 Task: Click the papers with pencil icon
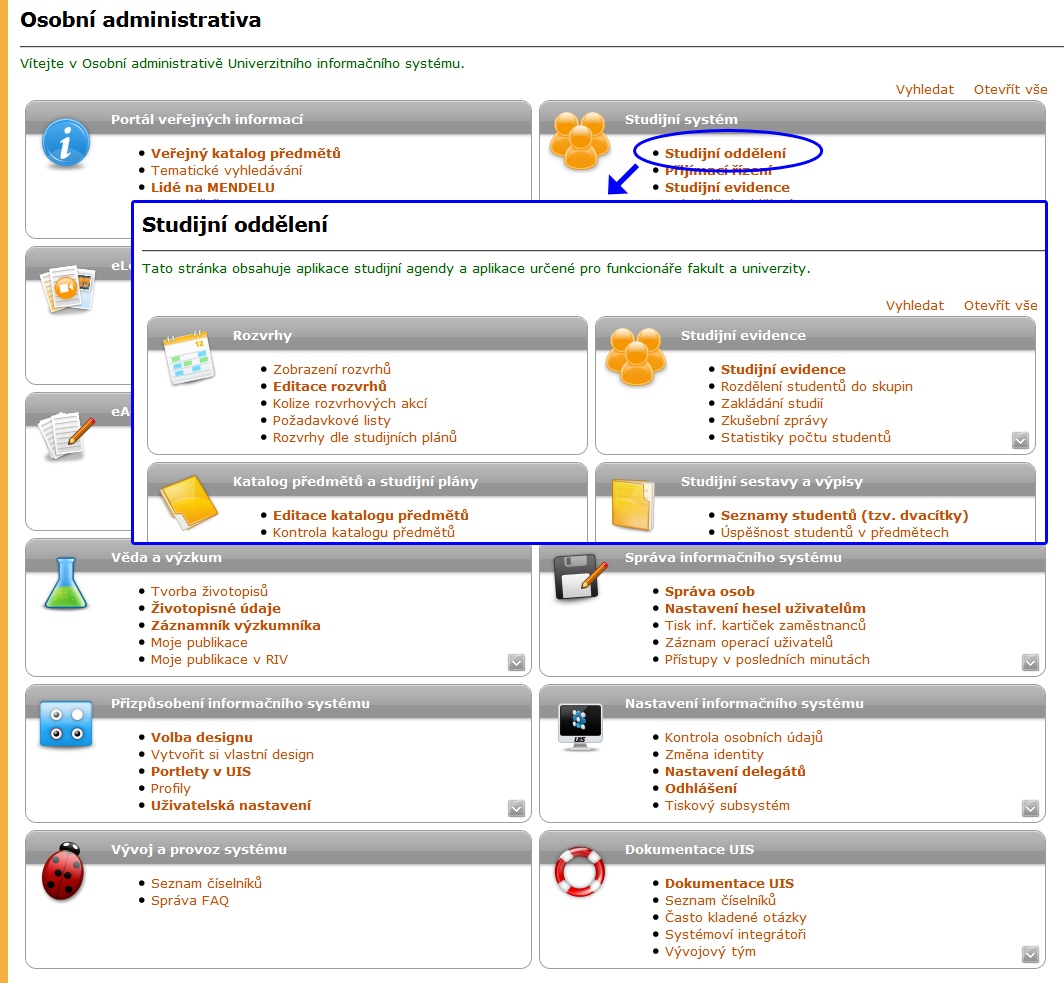click(x=66, y=434)
